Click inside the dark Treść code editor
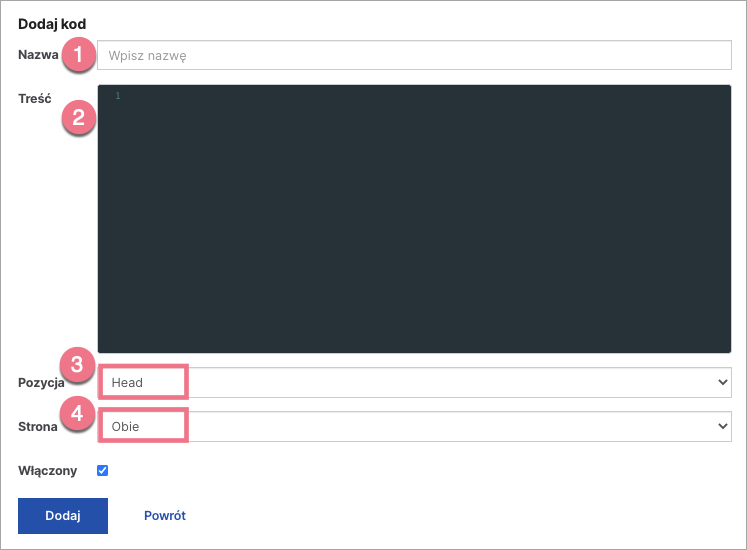747x550 pixels. 414,220
